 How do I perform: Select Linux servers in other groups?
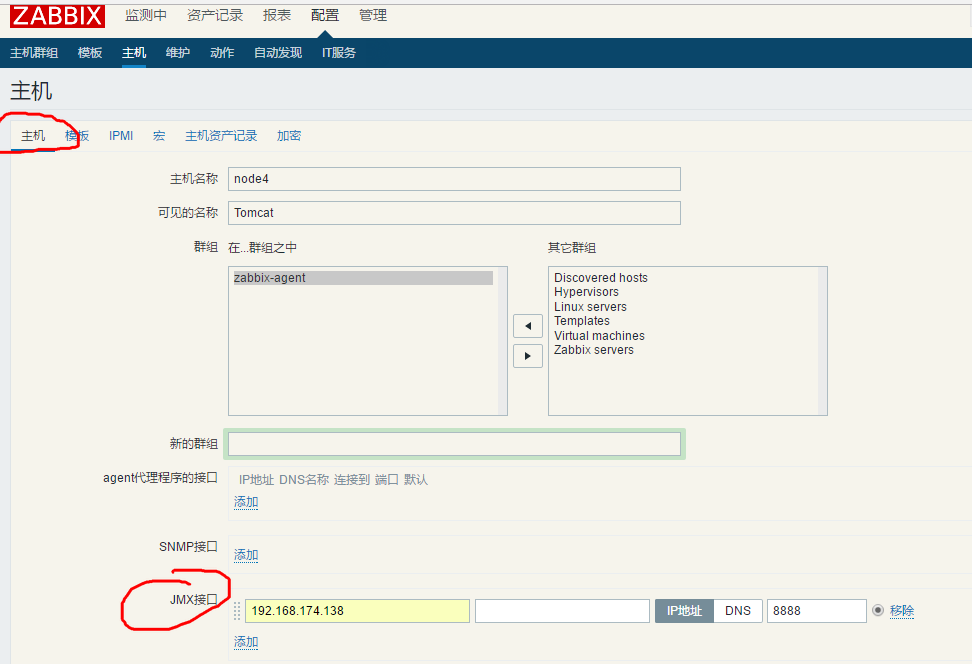click(590, 307)
